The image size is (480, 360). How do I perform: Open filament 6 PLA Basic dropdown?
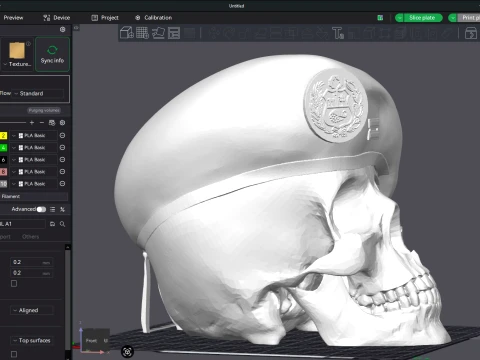[35, 160]
